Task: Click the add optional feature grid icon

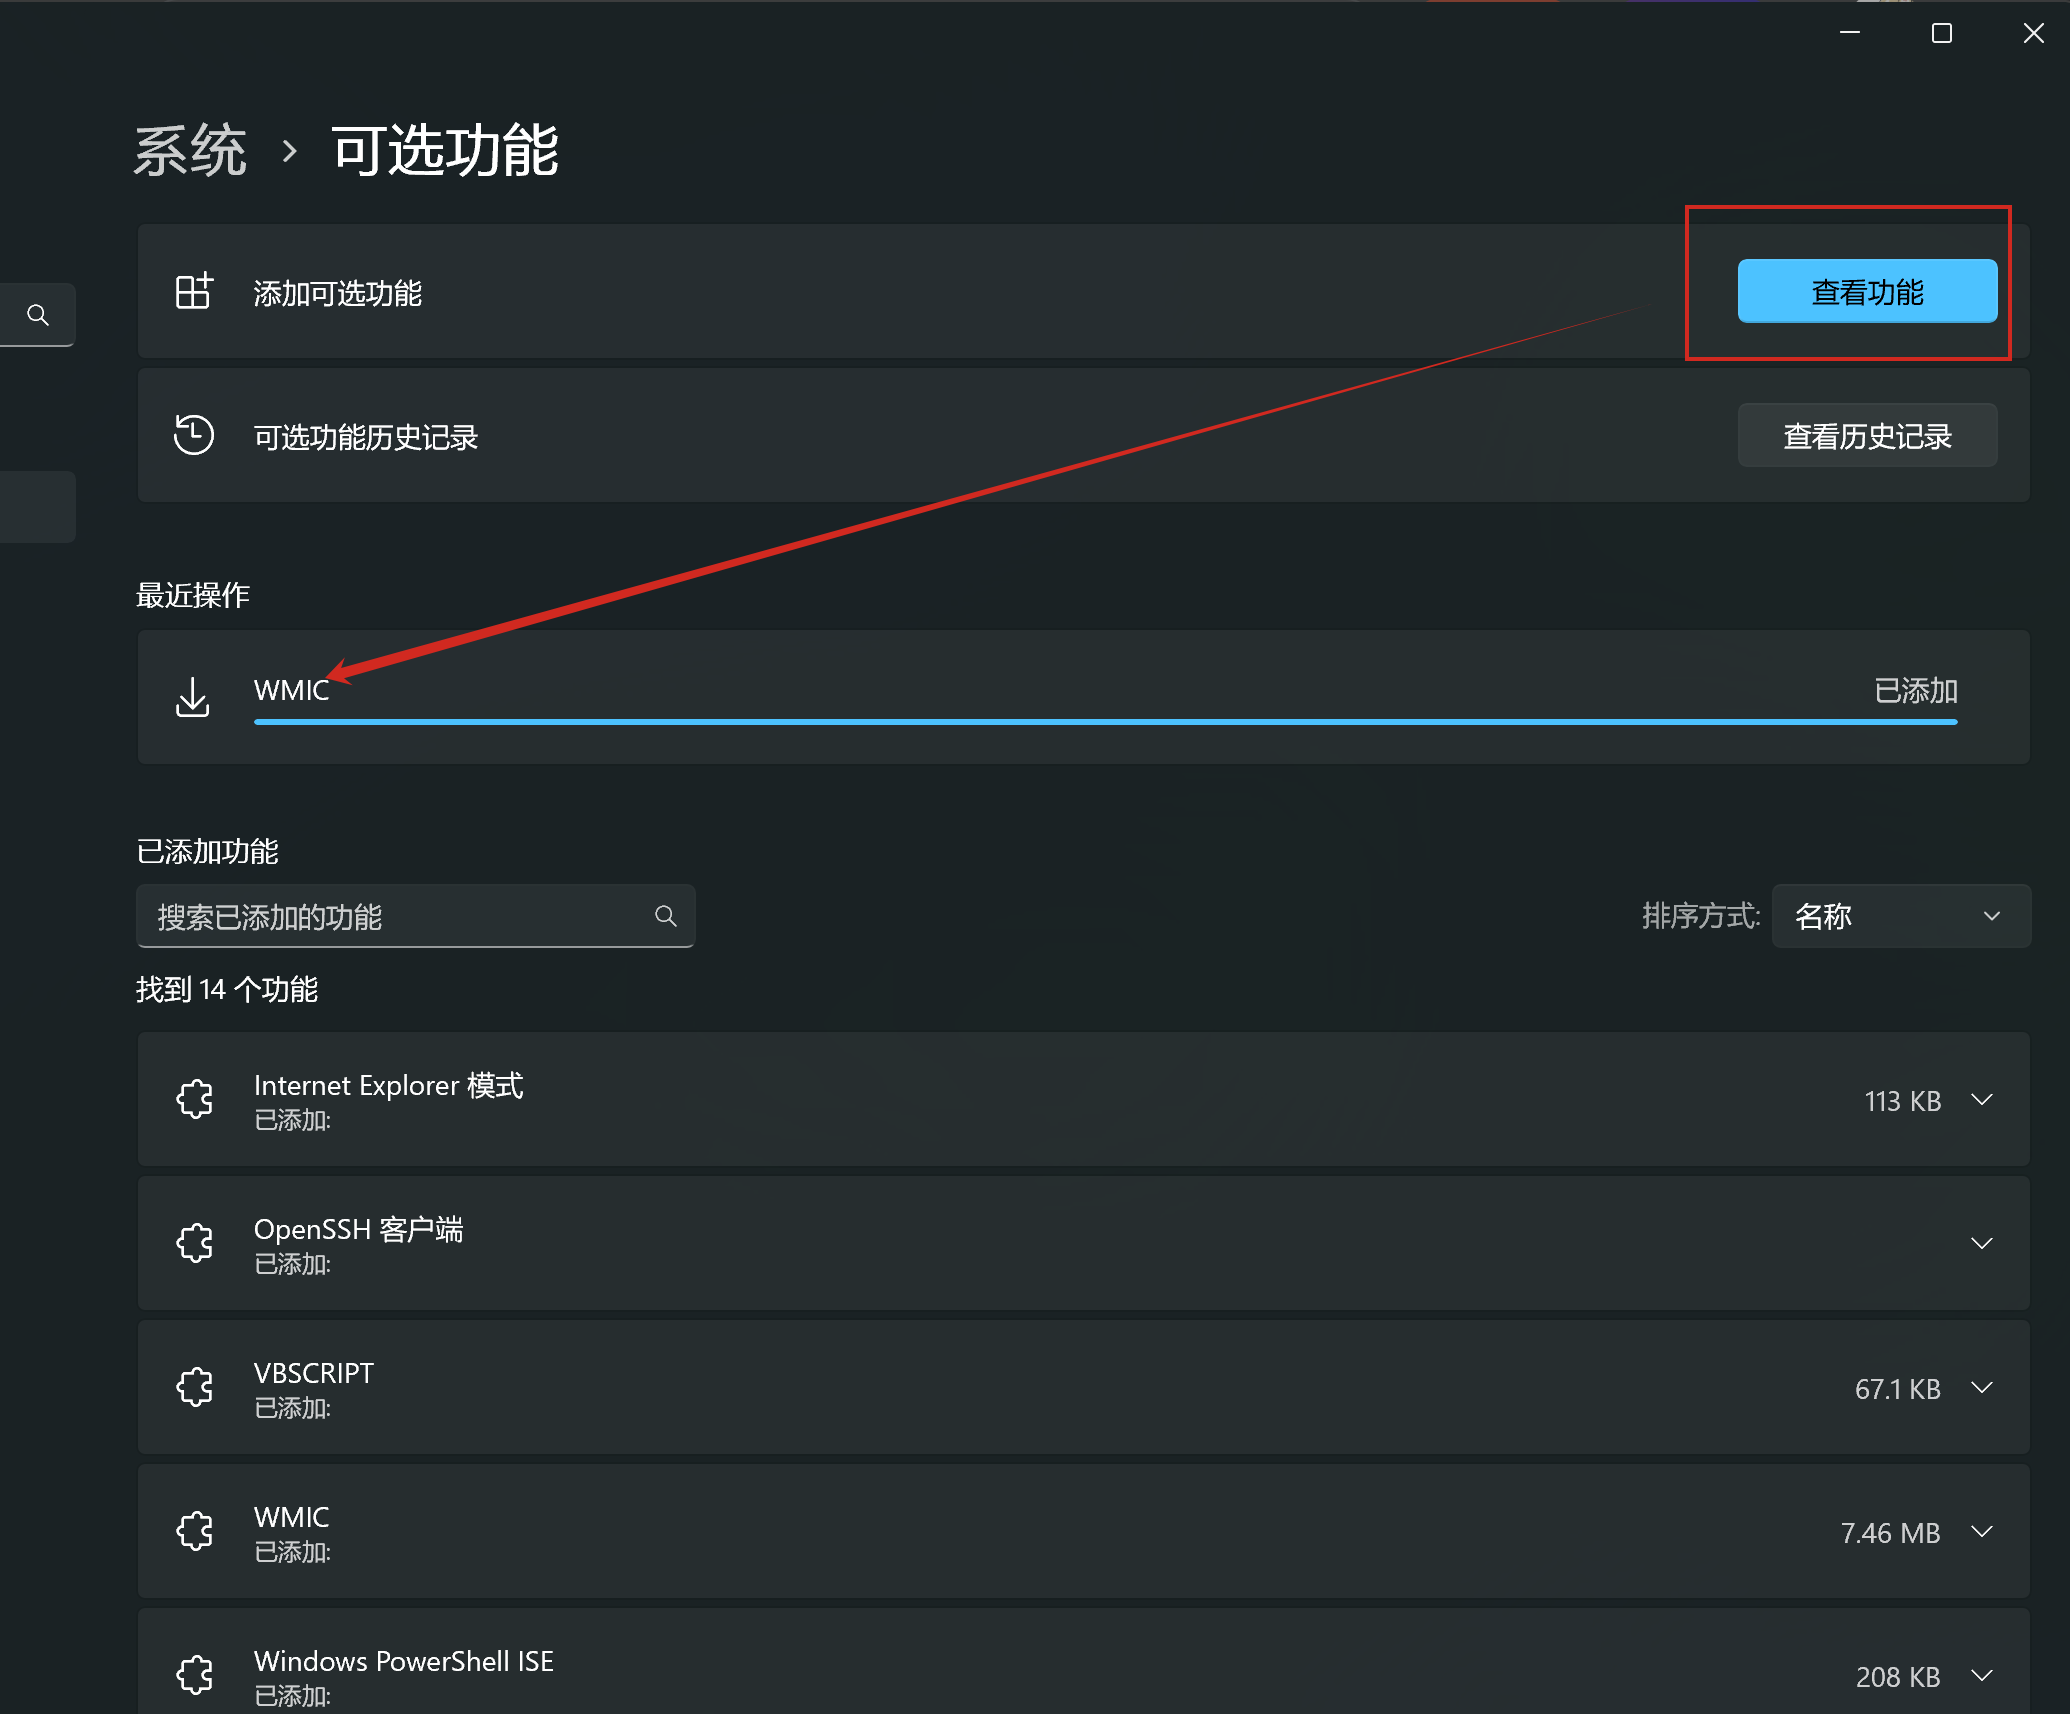Action: tap(193, 291)
